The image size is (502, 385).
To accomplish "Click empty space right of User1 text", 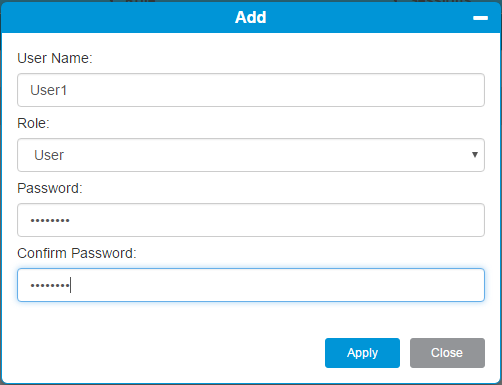I will tap(267, 90).
